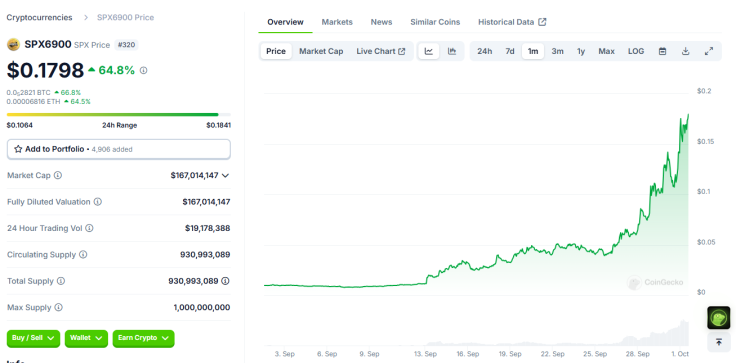Switch to candlestick chart icon
The image size is (736, 363).
[452, 51]
